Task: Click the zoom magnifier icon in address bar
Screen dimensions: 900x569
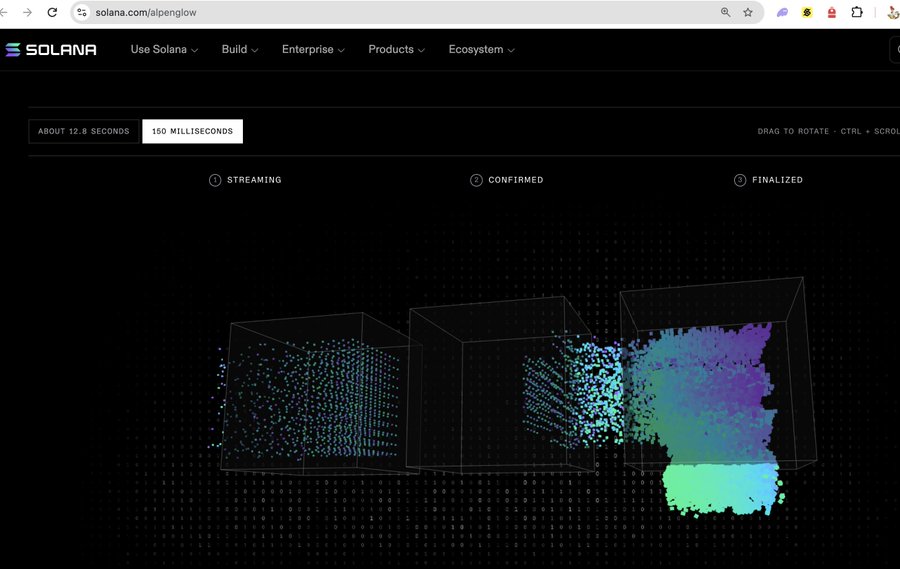Action: pos(726,12)
